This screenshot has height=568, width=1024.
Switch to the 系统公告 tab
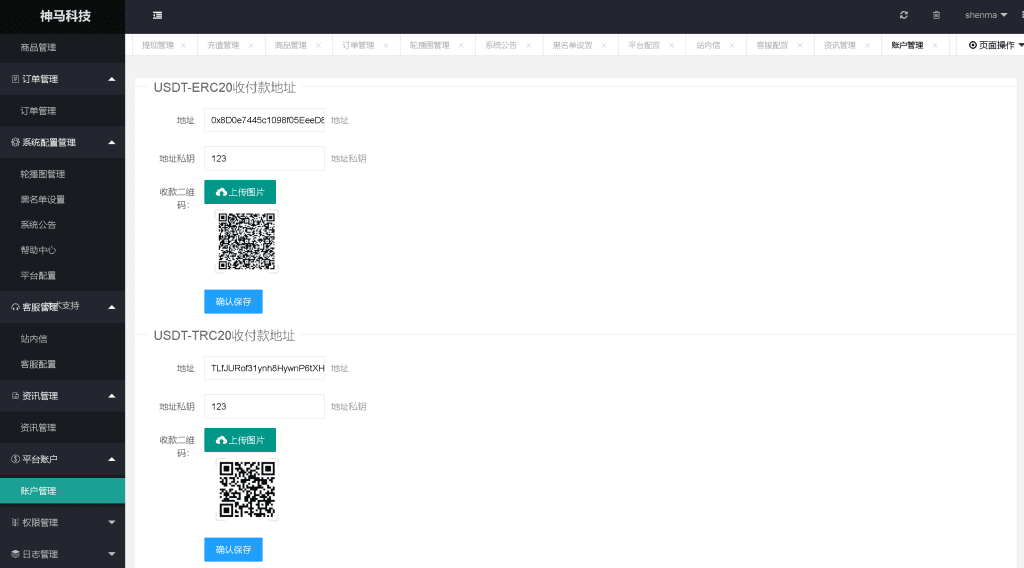(x=501, y=45)
